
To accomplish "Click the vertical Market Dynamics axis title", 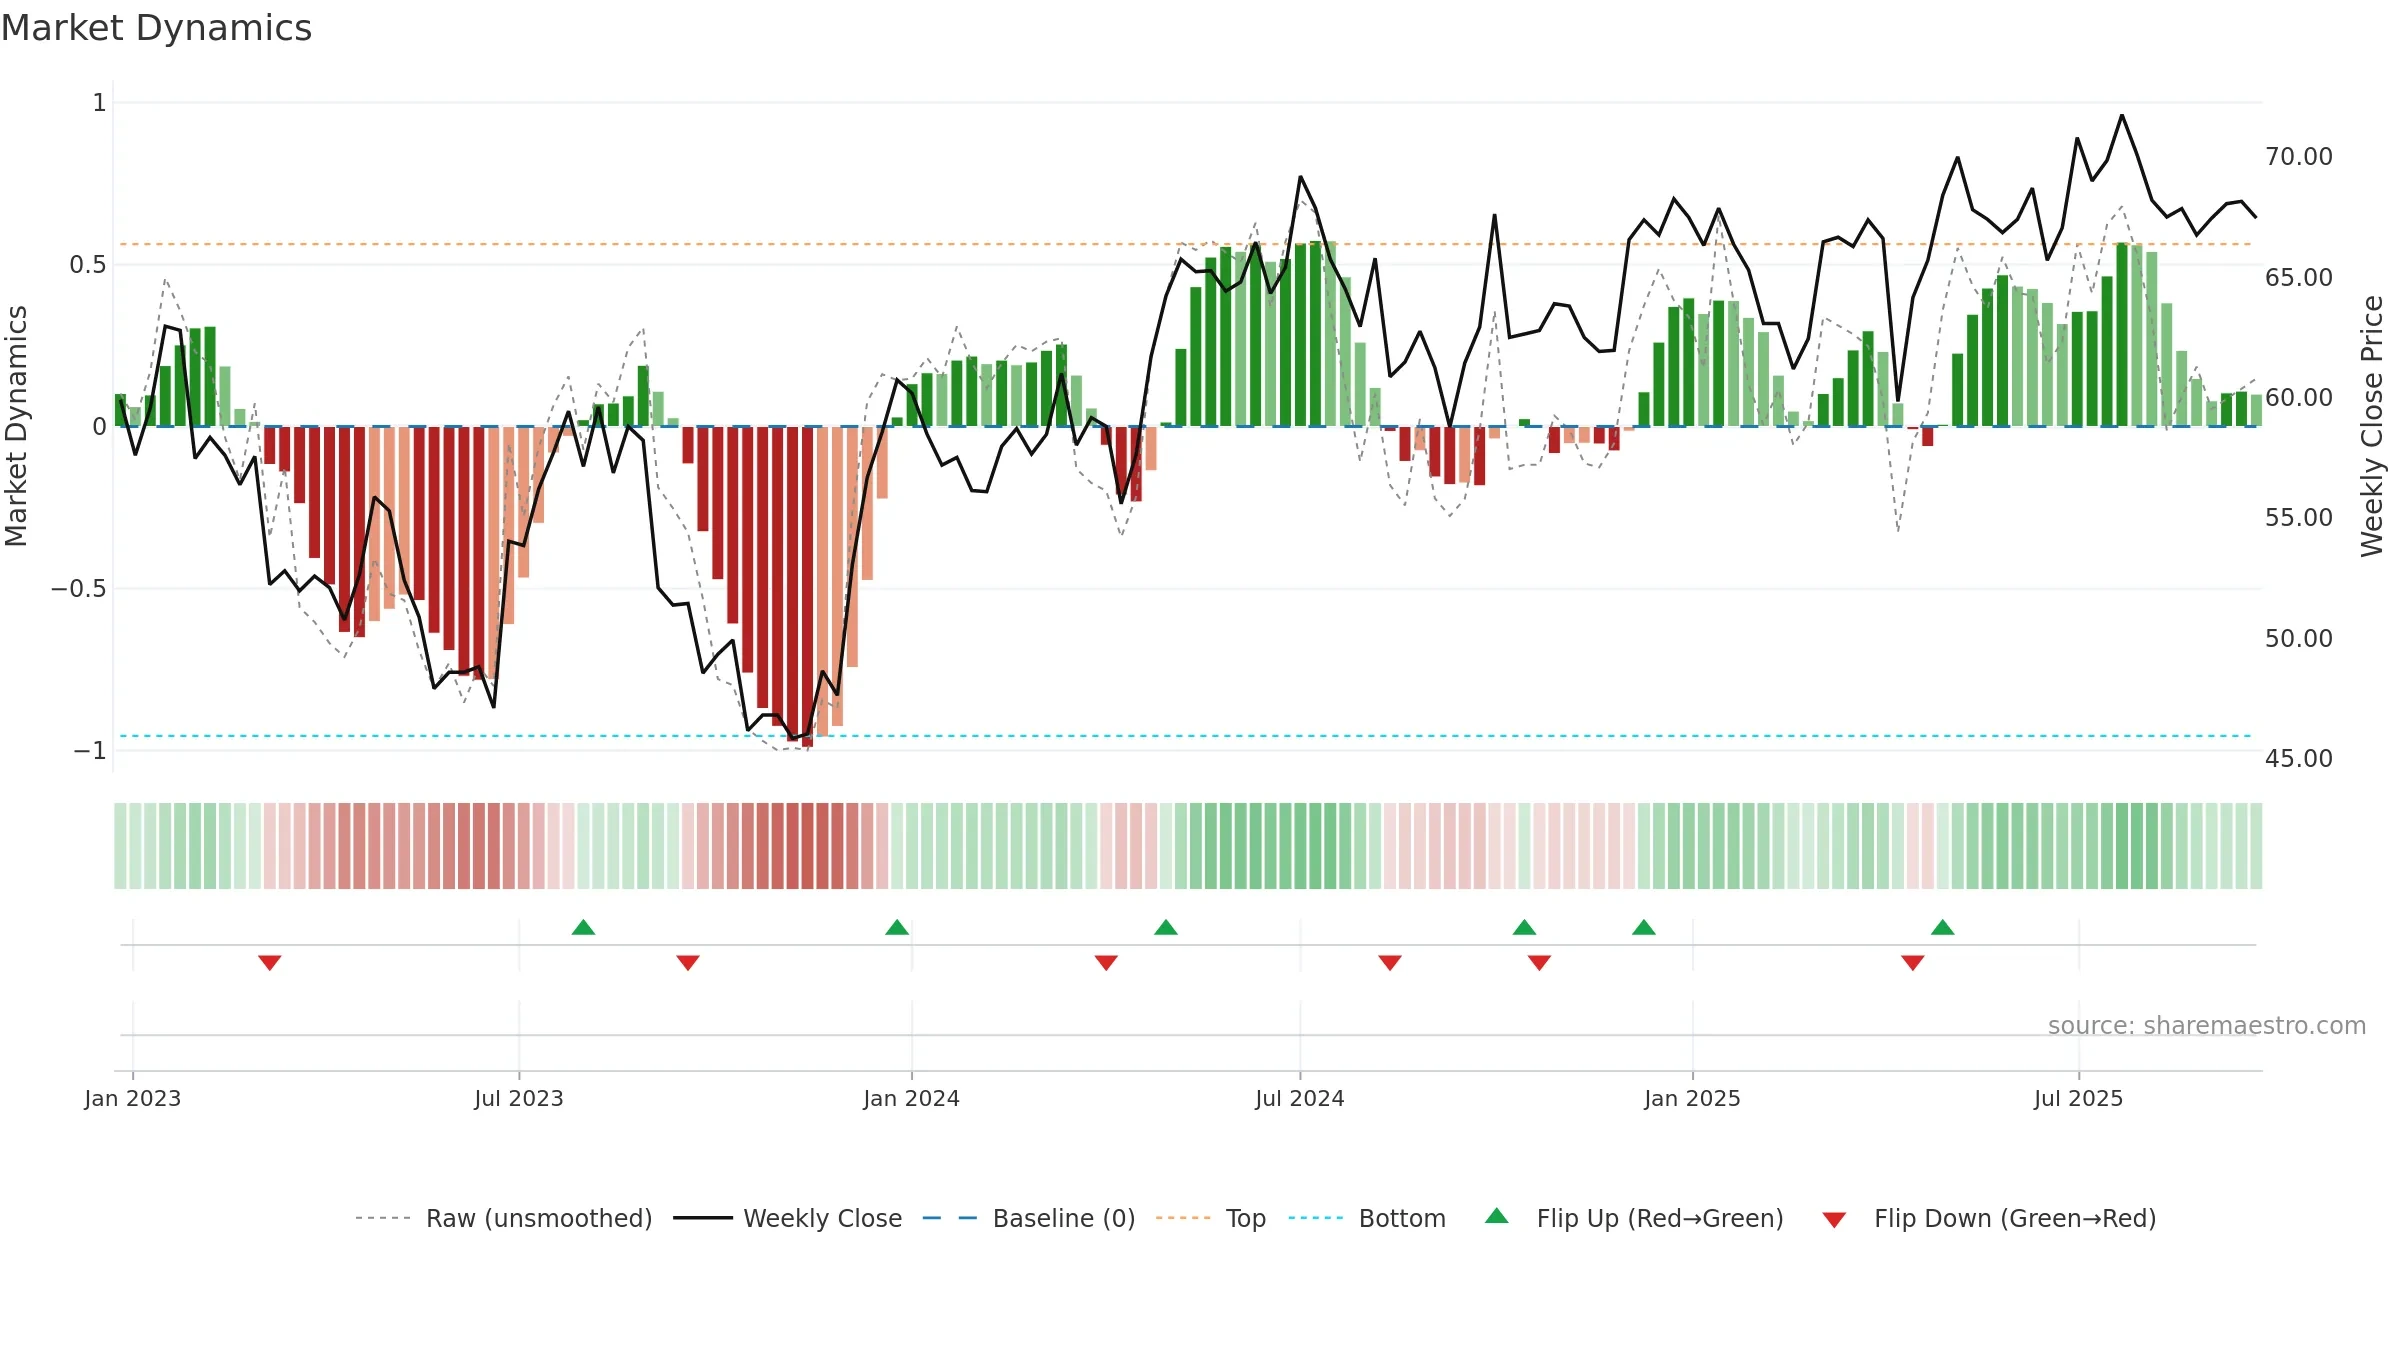I will point(16,426).
